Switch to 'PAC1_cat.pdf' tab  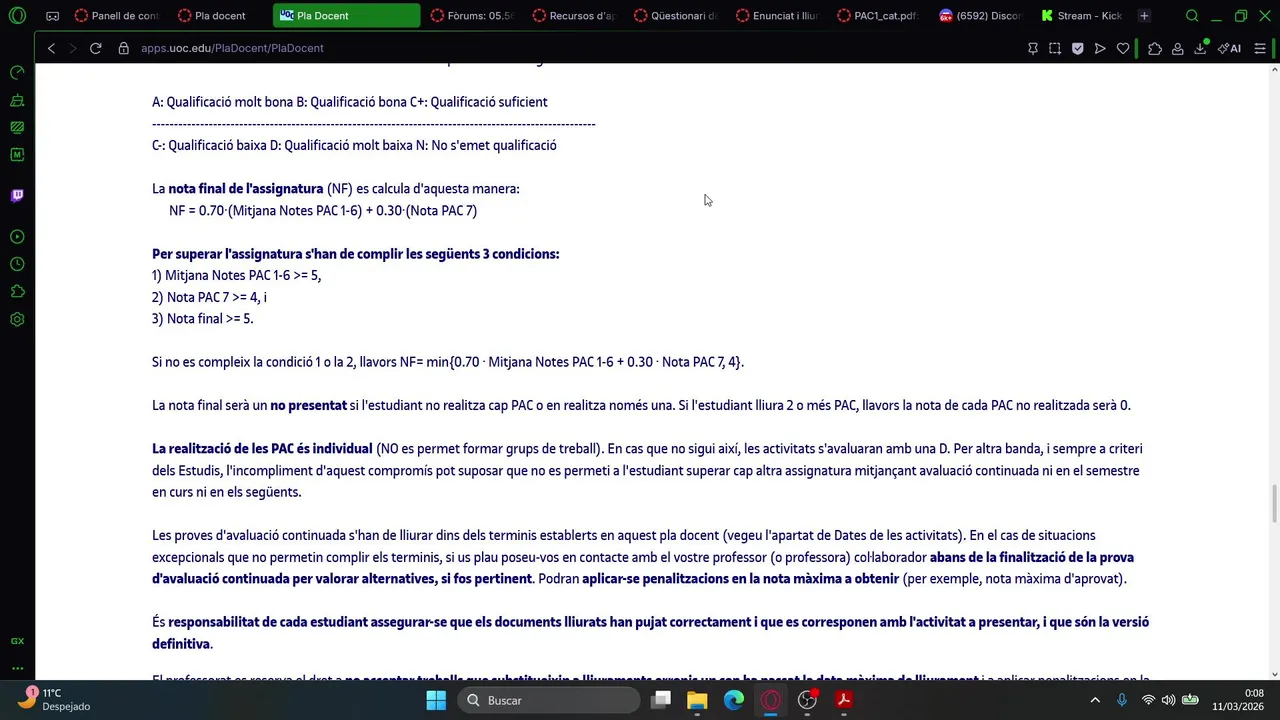880,16
